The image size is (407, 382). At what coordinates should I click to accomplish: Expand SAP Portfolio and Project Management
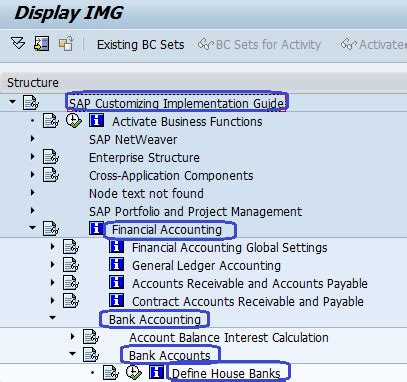point(32,210)
